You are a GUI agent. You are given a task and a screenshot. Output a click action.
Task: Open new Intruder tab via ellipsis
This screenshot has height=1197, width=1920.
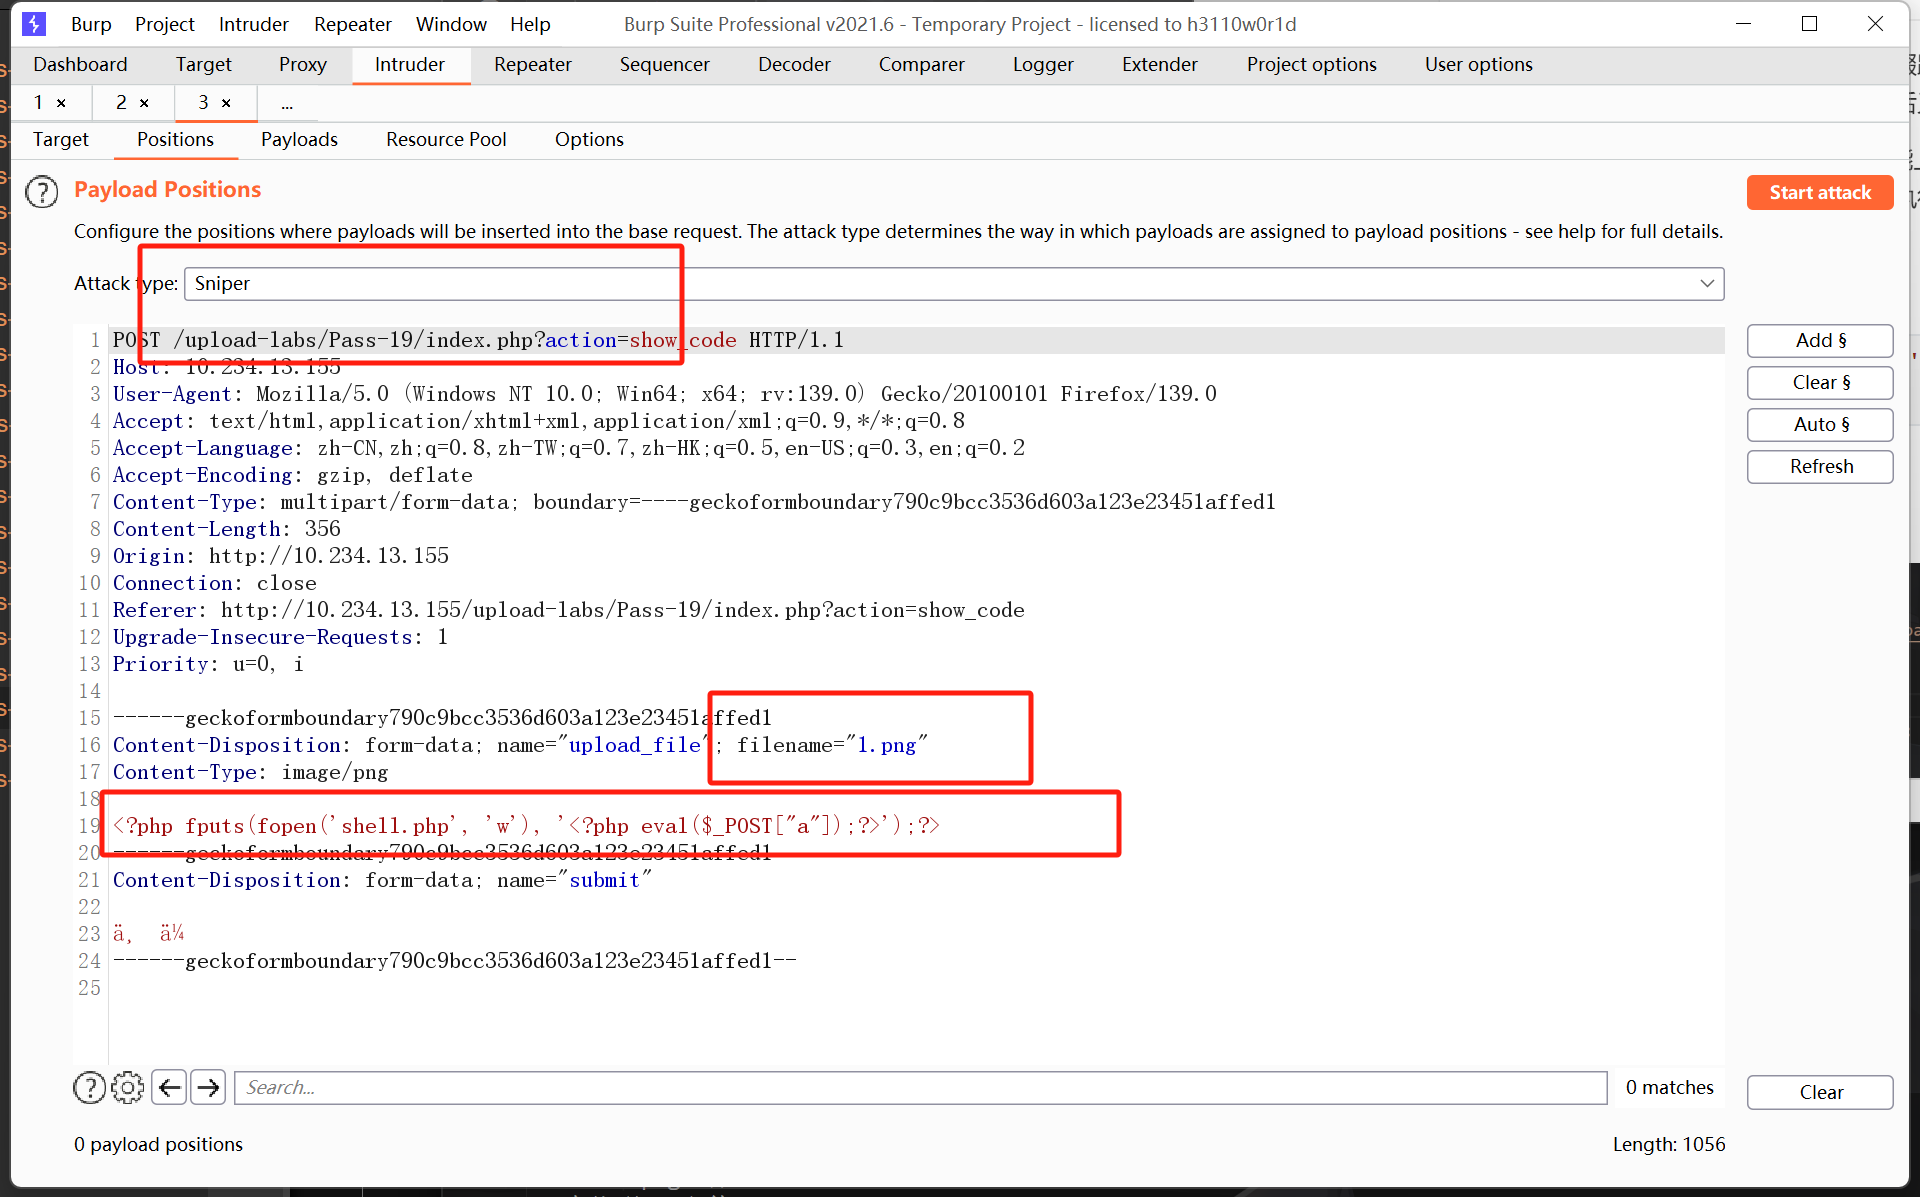click(287, 103)
